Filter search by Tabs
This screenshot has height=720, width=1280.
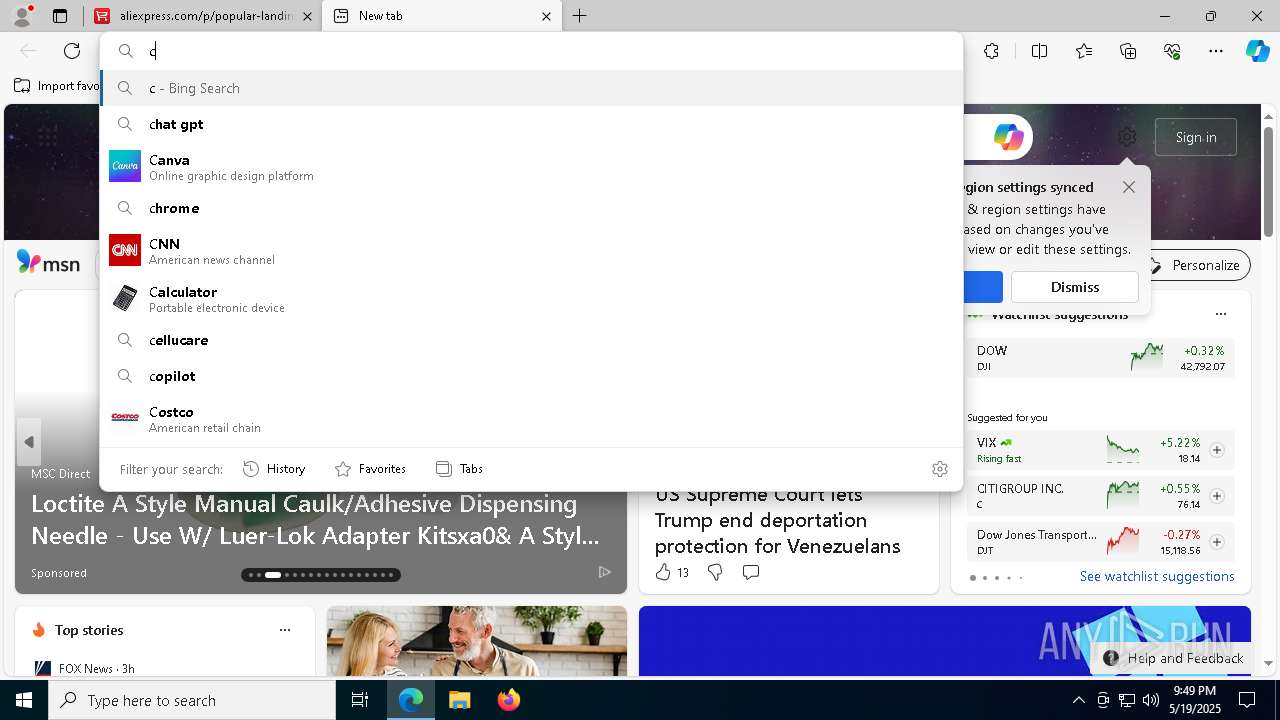[459, 469]
